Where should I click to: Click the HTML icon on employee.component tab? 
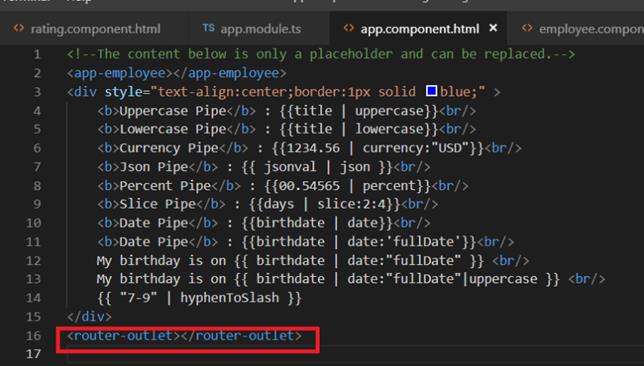click(x=527, y=28)
